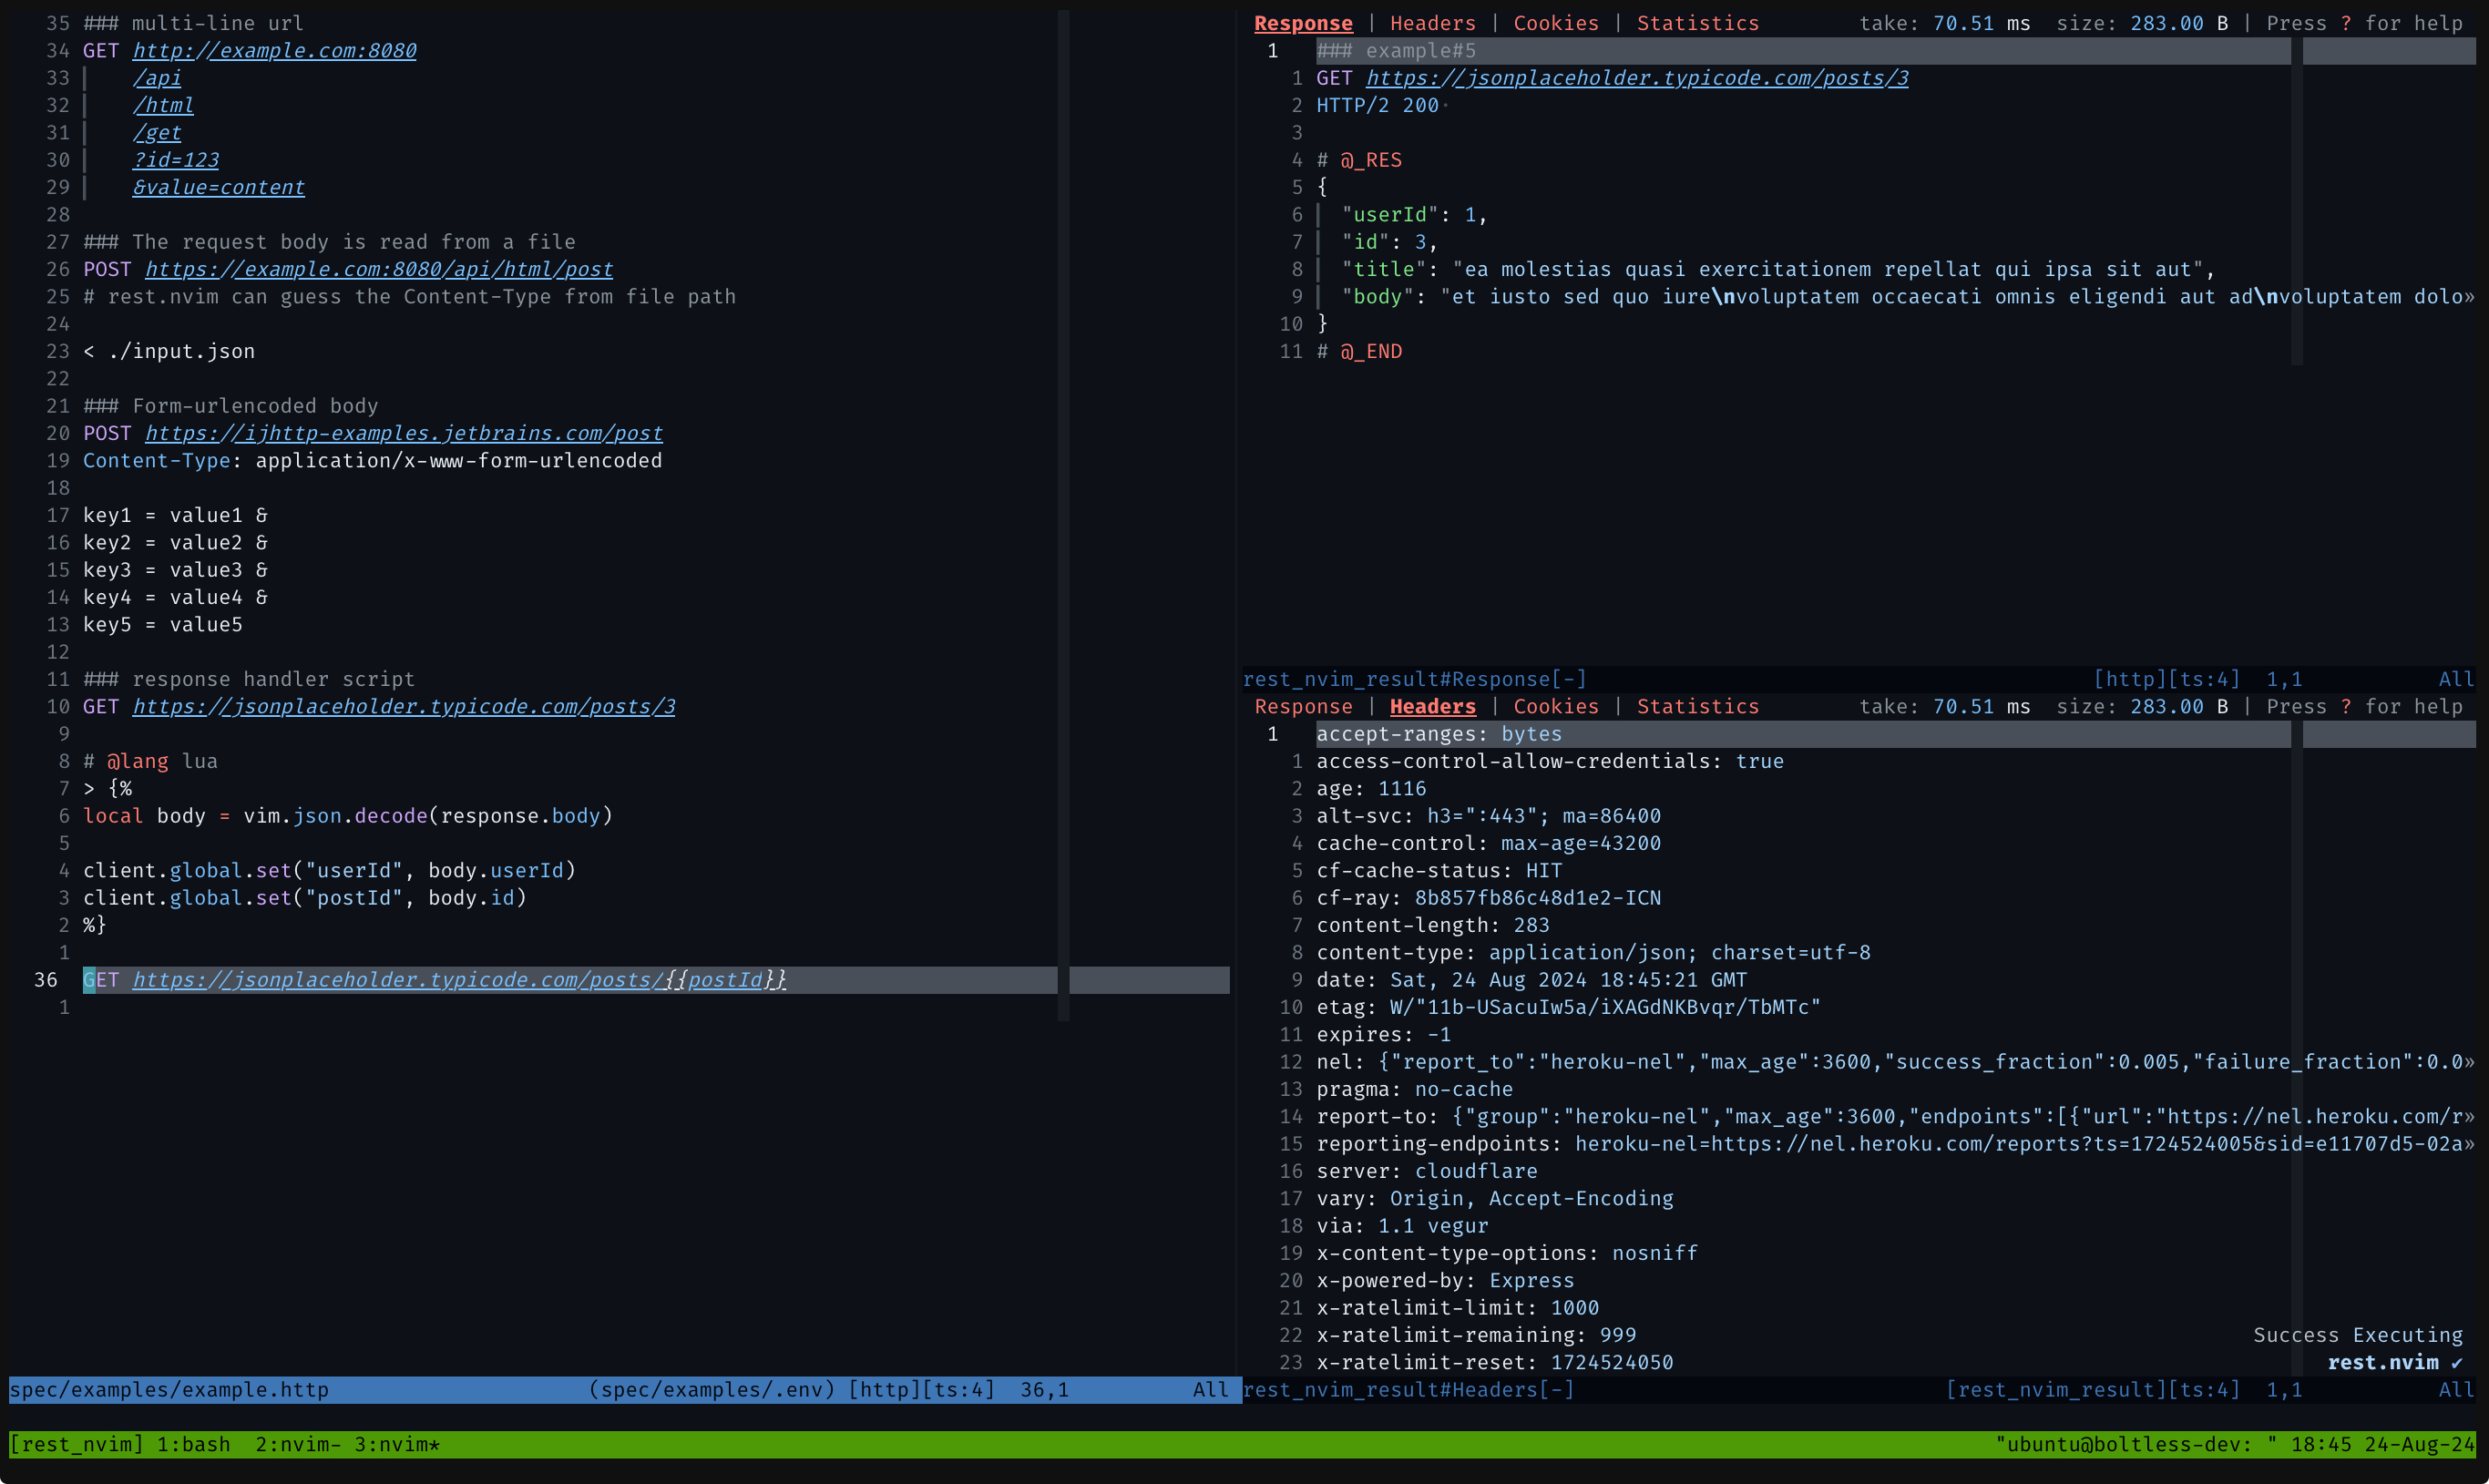Viewport: 2489px width, 1484px height.
Task: Select the Response tab in upper result pane
Action: pos(1303,23)
